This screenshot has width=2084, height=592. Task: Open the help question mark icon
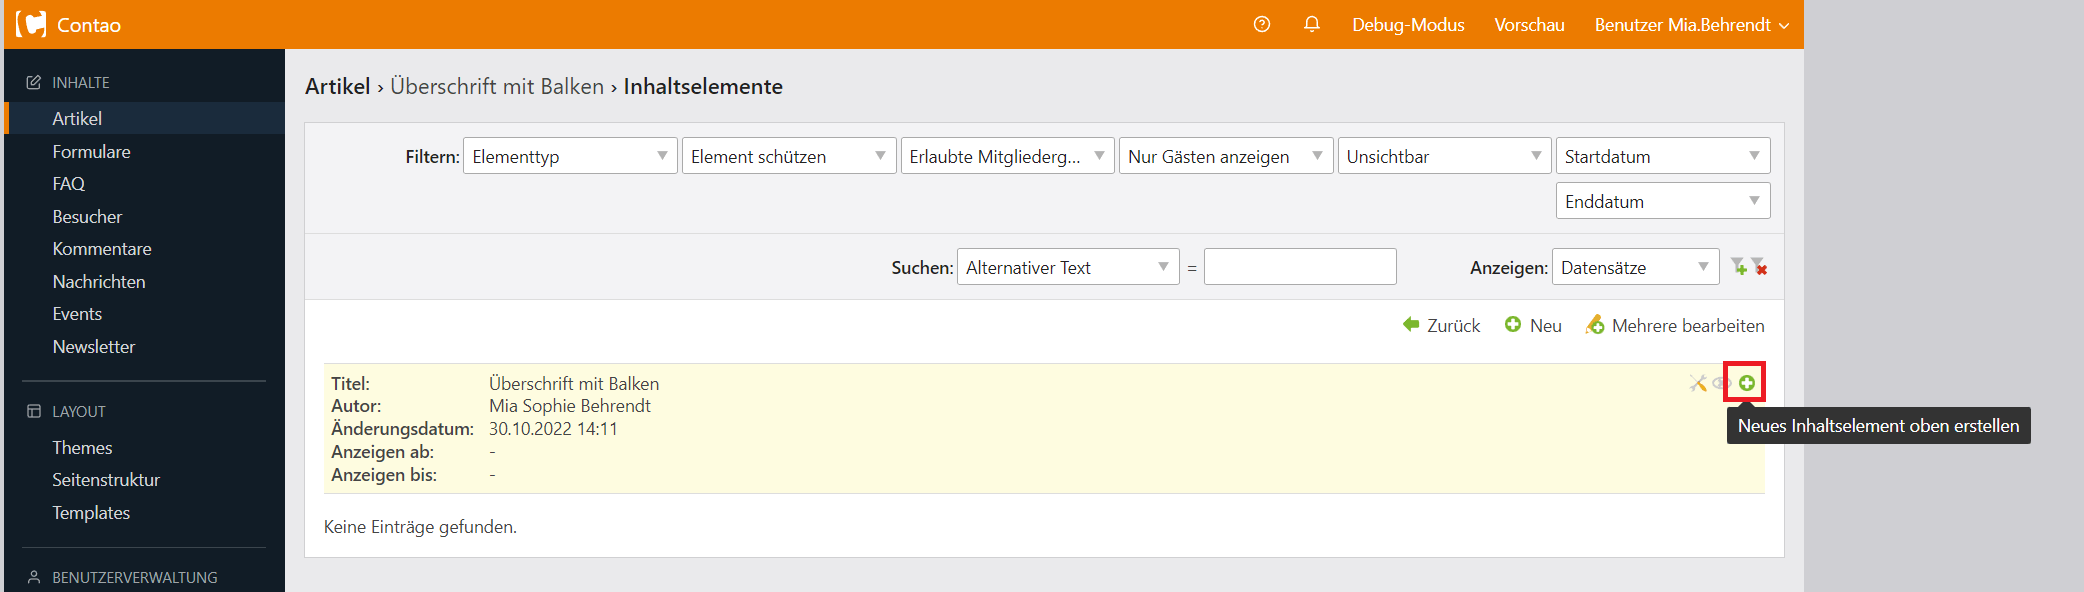pyautogui.click(x=1262, y=24)
